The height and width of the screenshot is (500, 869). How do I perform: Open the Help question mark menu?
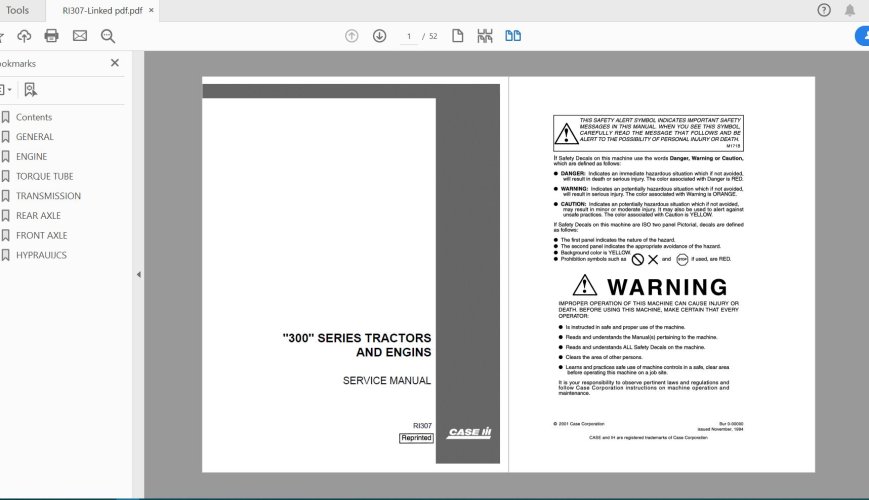tap(824, 10)
